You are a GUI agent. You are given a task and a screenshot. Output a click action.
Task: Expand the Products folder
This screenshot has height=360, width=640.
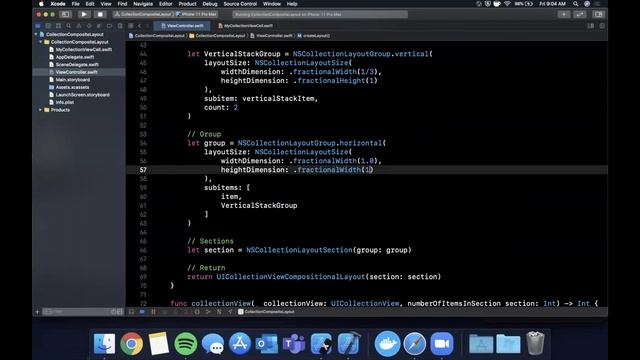(x=40, y=110)
